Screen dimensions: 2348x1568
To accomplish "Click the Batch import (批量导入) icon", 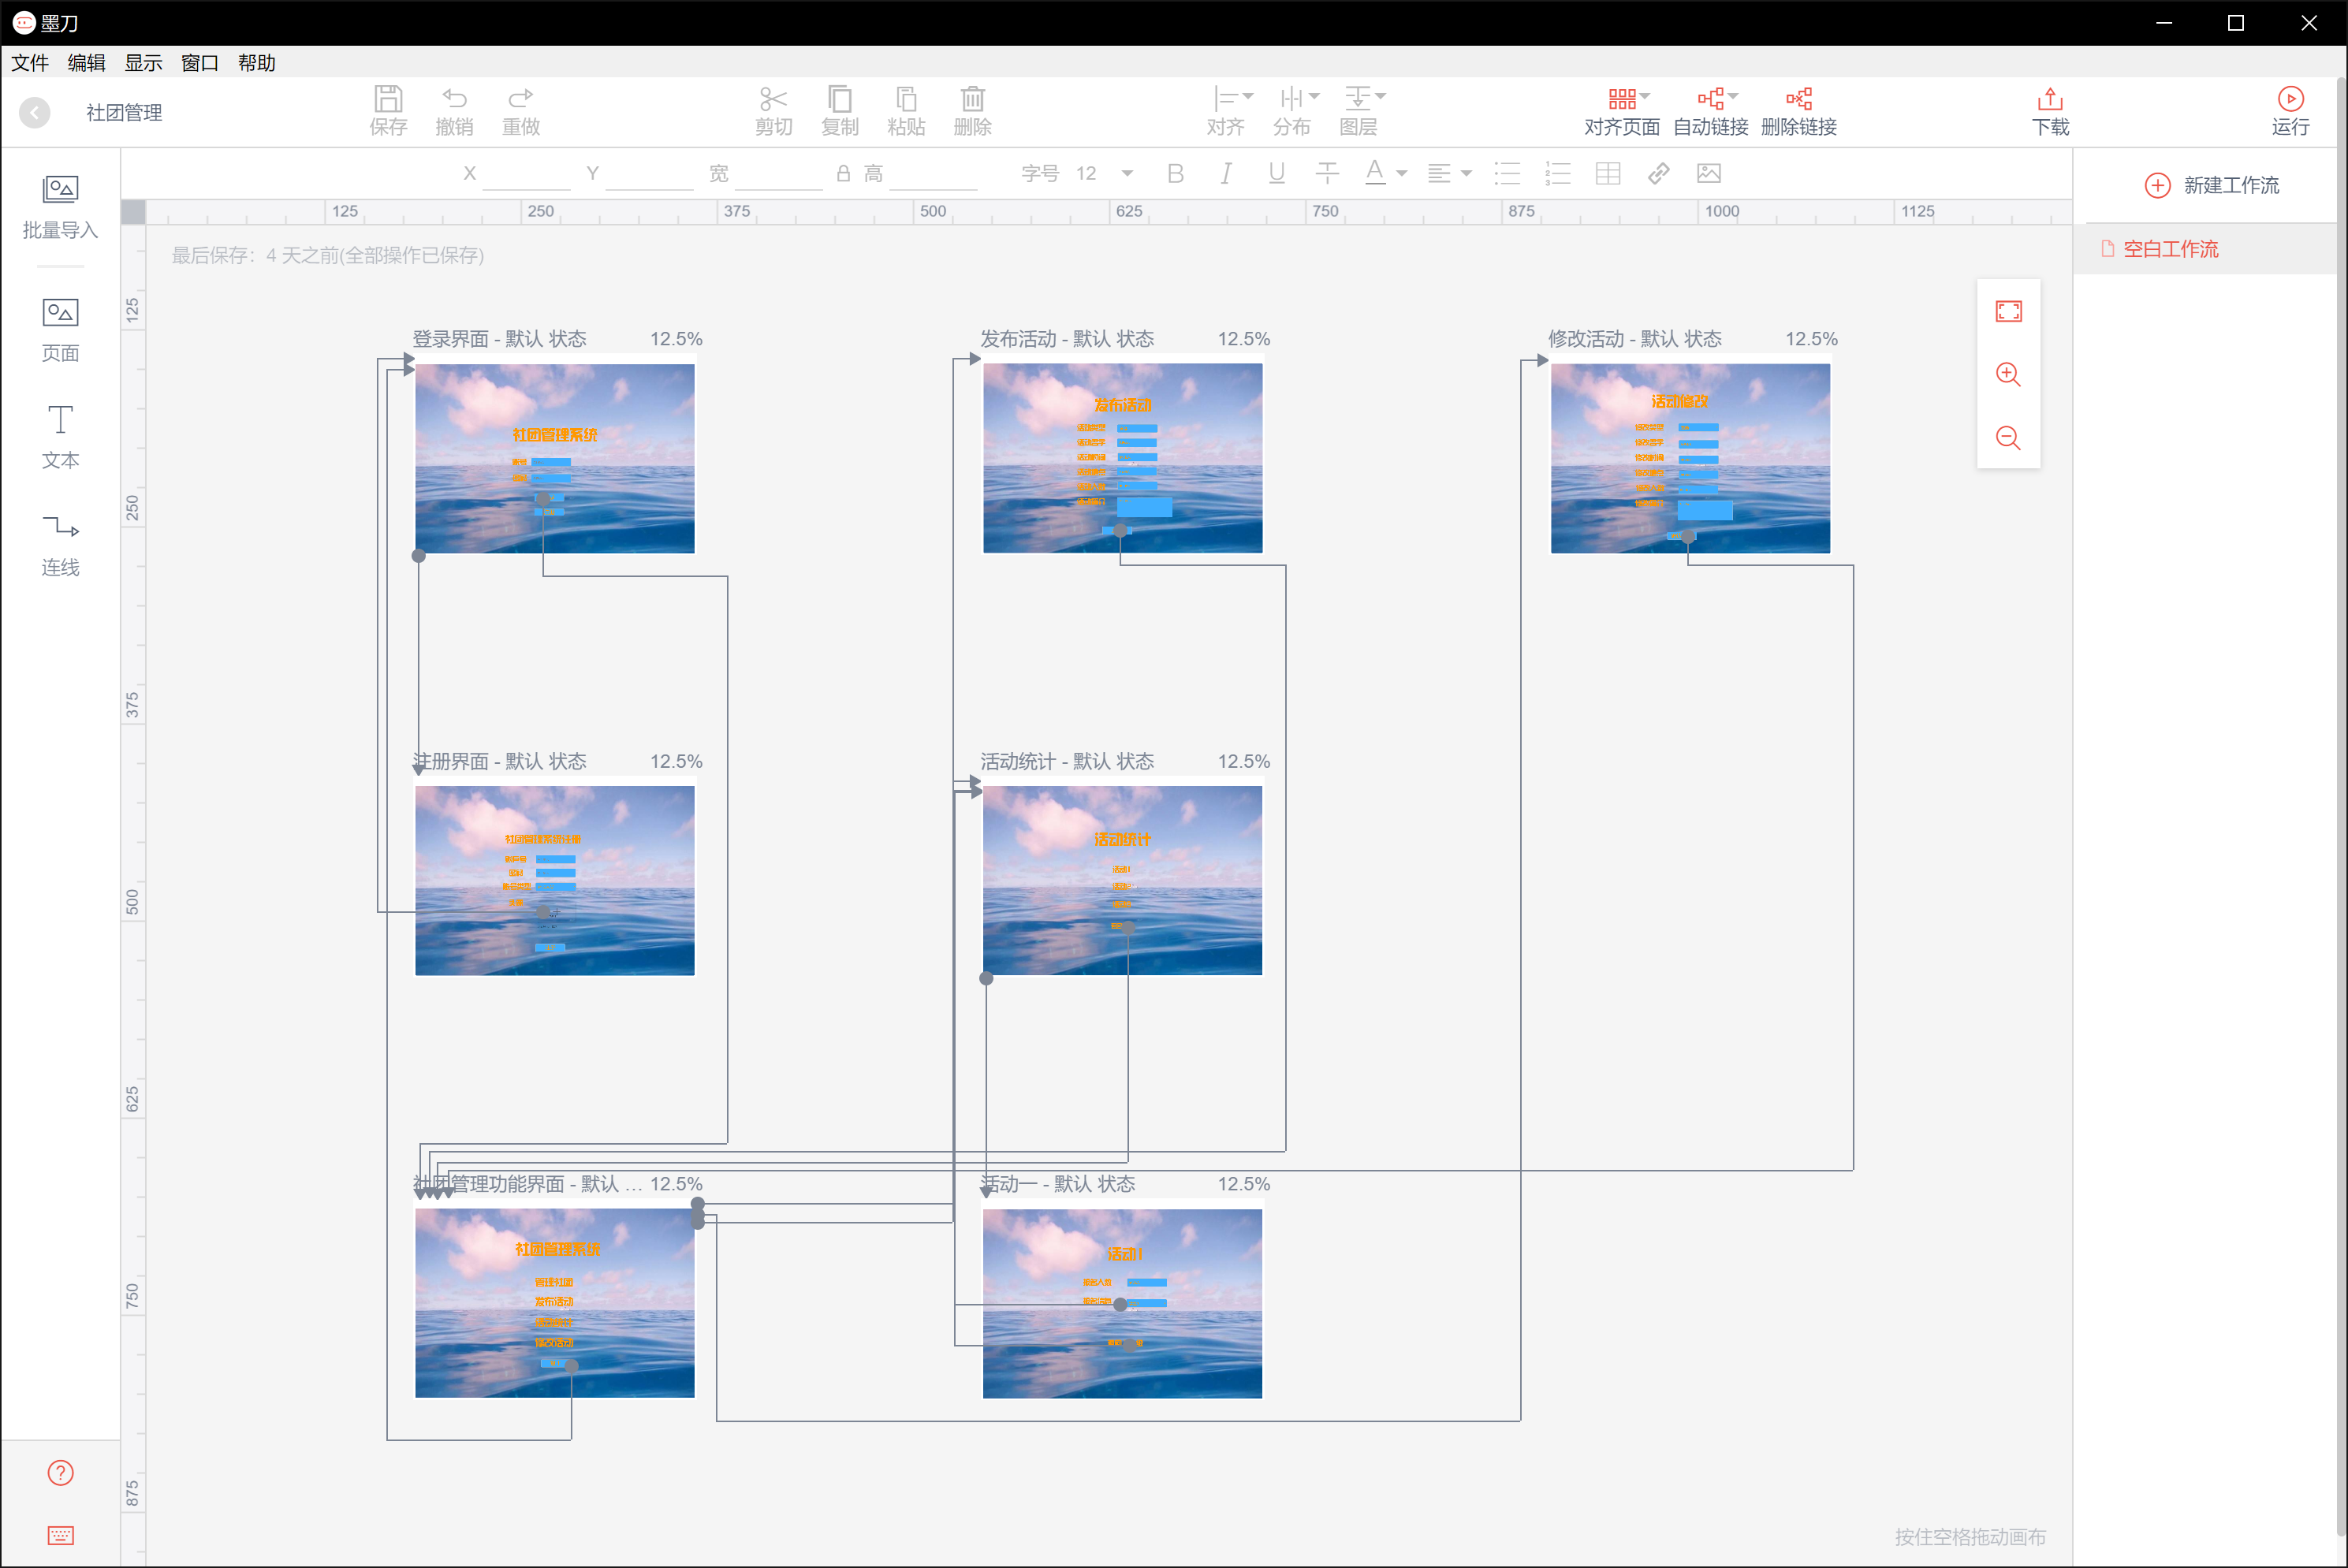I will click(x=60, y=189).
